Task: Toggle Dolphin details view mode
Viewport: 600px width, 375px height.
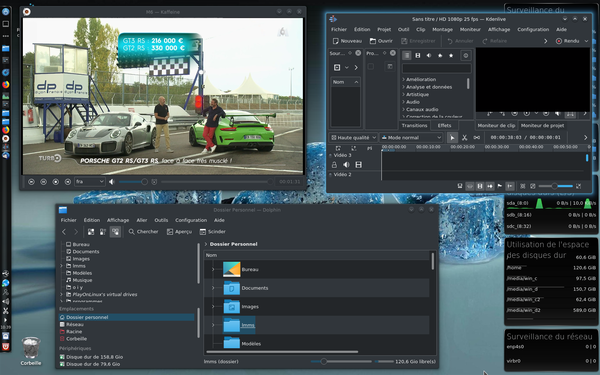Action: point(115,232)
